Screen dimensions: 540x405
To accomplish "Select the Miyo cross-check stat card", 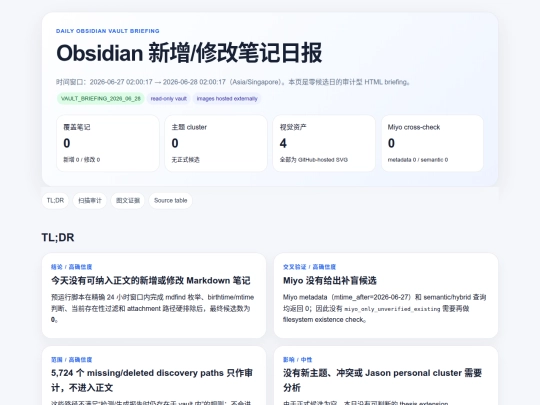I will (x=432, y=143).
